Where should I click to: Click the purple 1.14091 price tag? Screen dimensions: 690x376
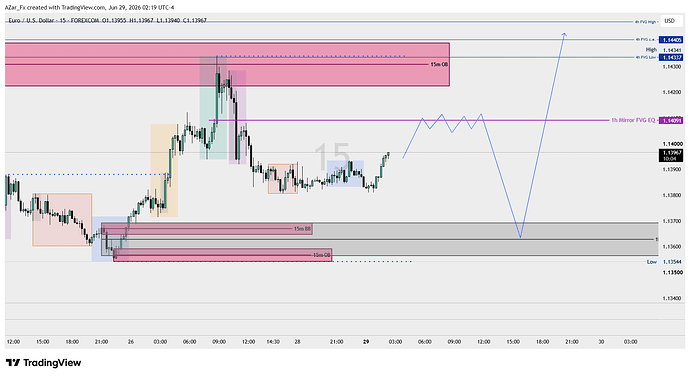click(671, 120)
